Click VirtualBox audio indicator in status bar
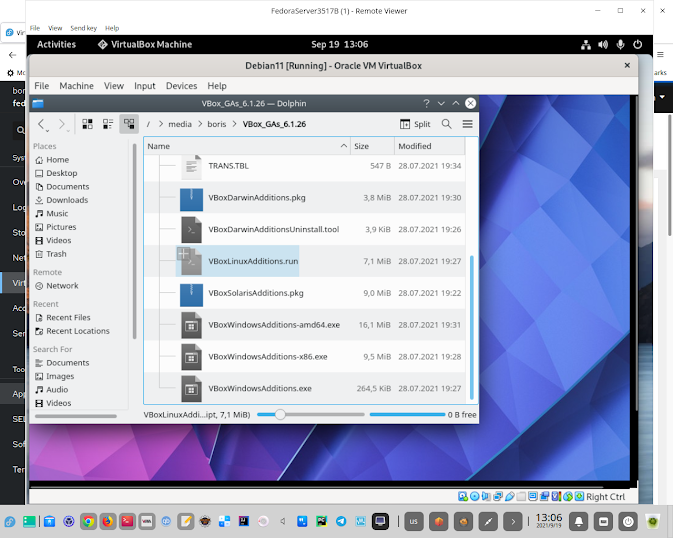The width and height of the screenshot is (673, 538). coord(486,497)
